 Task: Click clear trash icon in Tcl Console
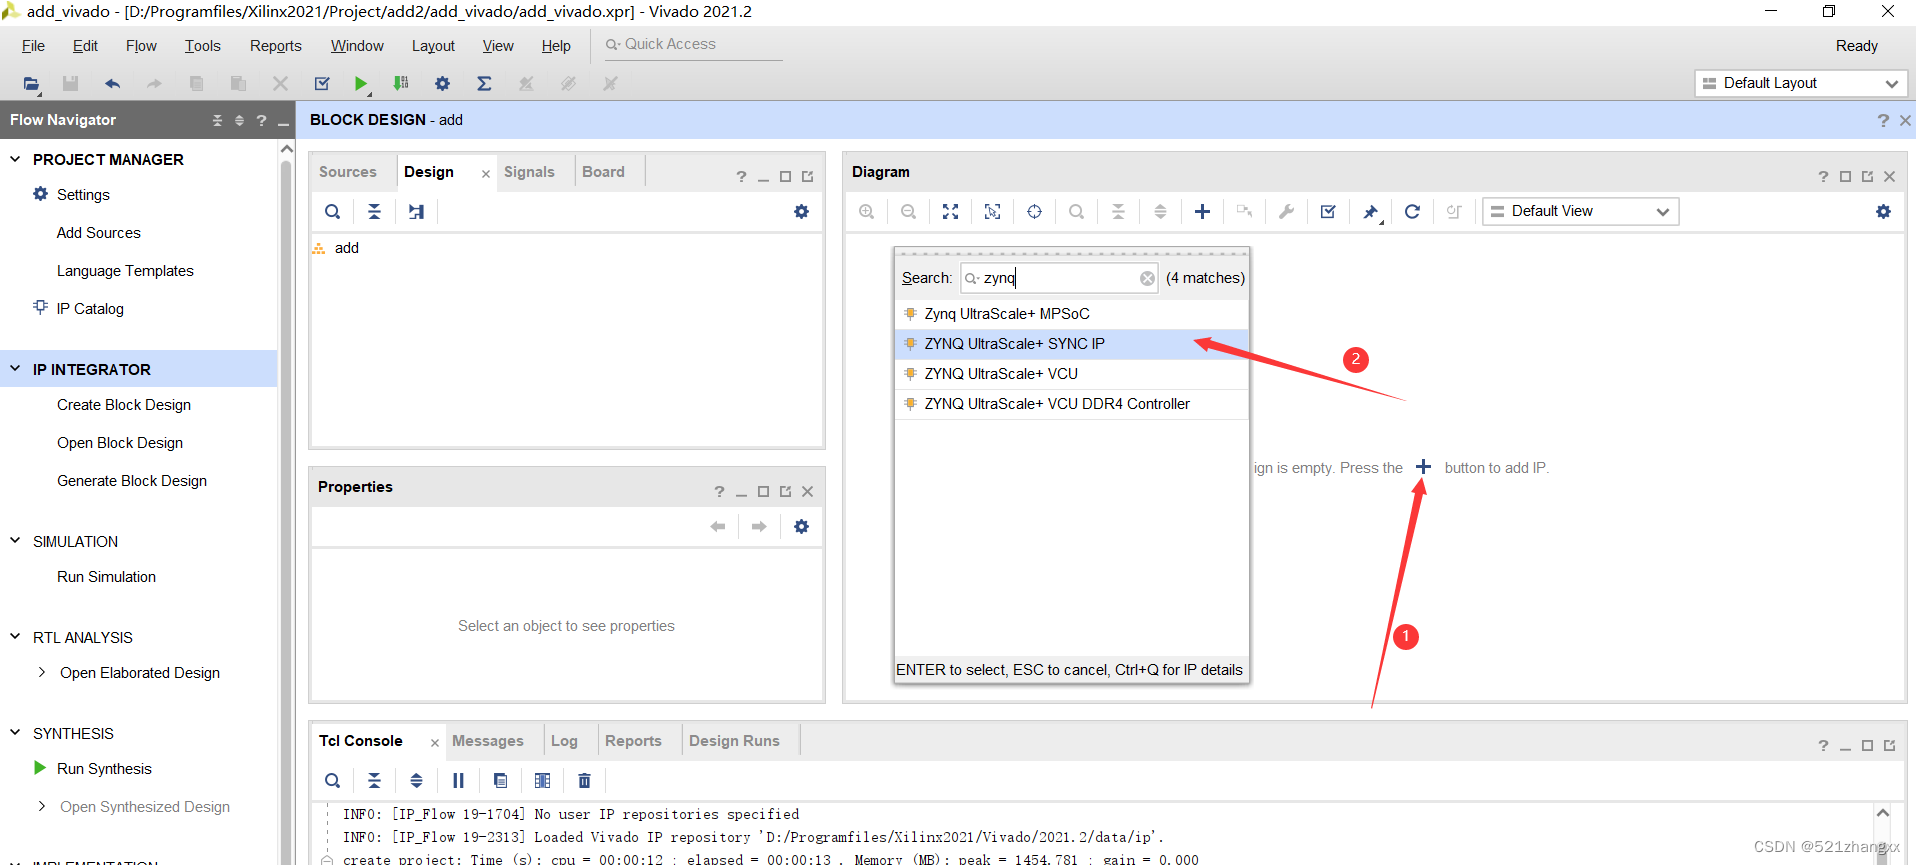pyautogui.click(x=584, y=781)
